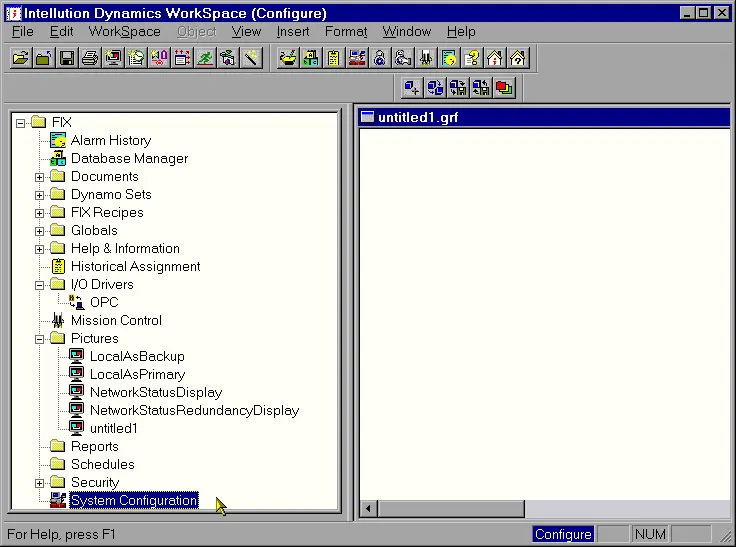Open Mission Control toolbar icon
This screenshot has height=547, width=736.
(x=426, y=58)
